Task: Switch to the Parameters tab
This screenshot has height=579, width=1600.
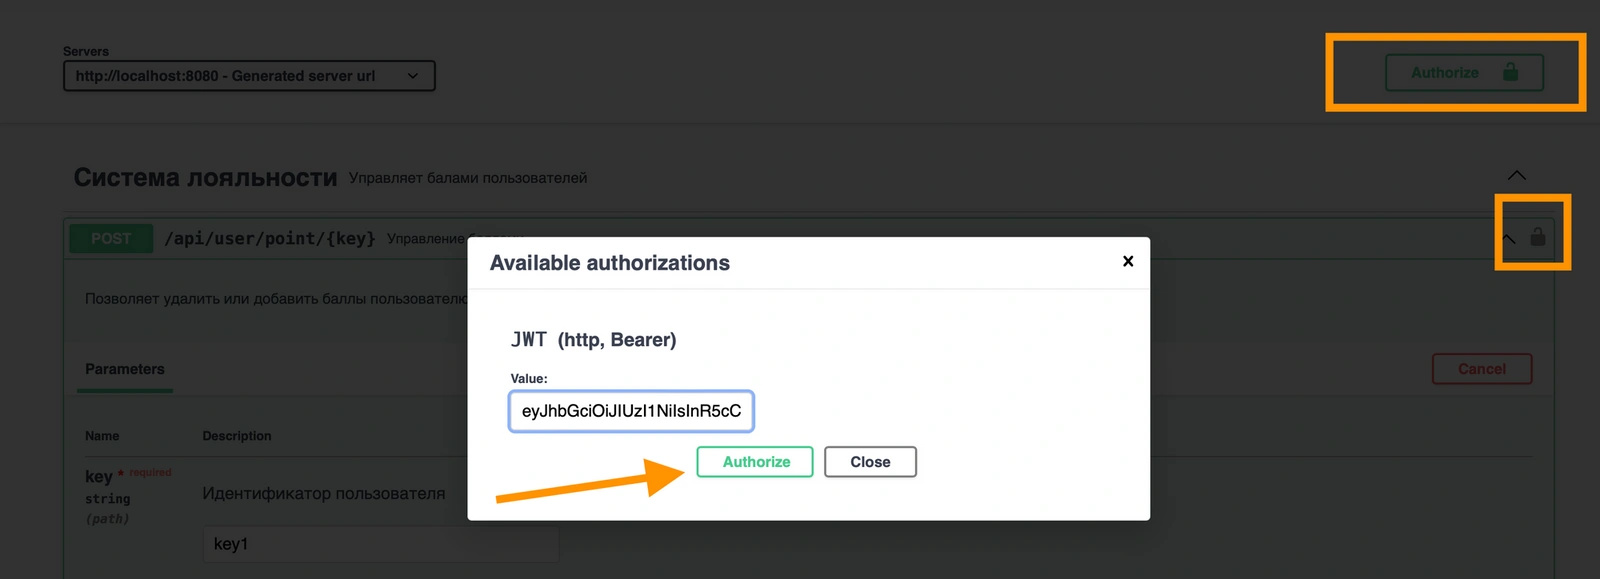Action: coord(125,369)
